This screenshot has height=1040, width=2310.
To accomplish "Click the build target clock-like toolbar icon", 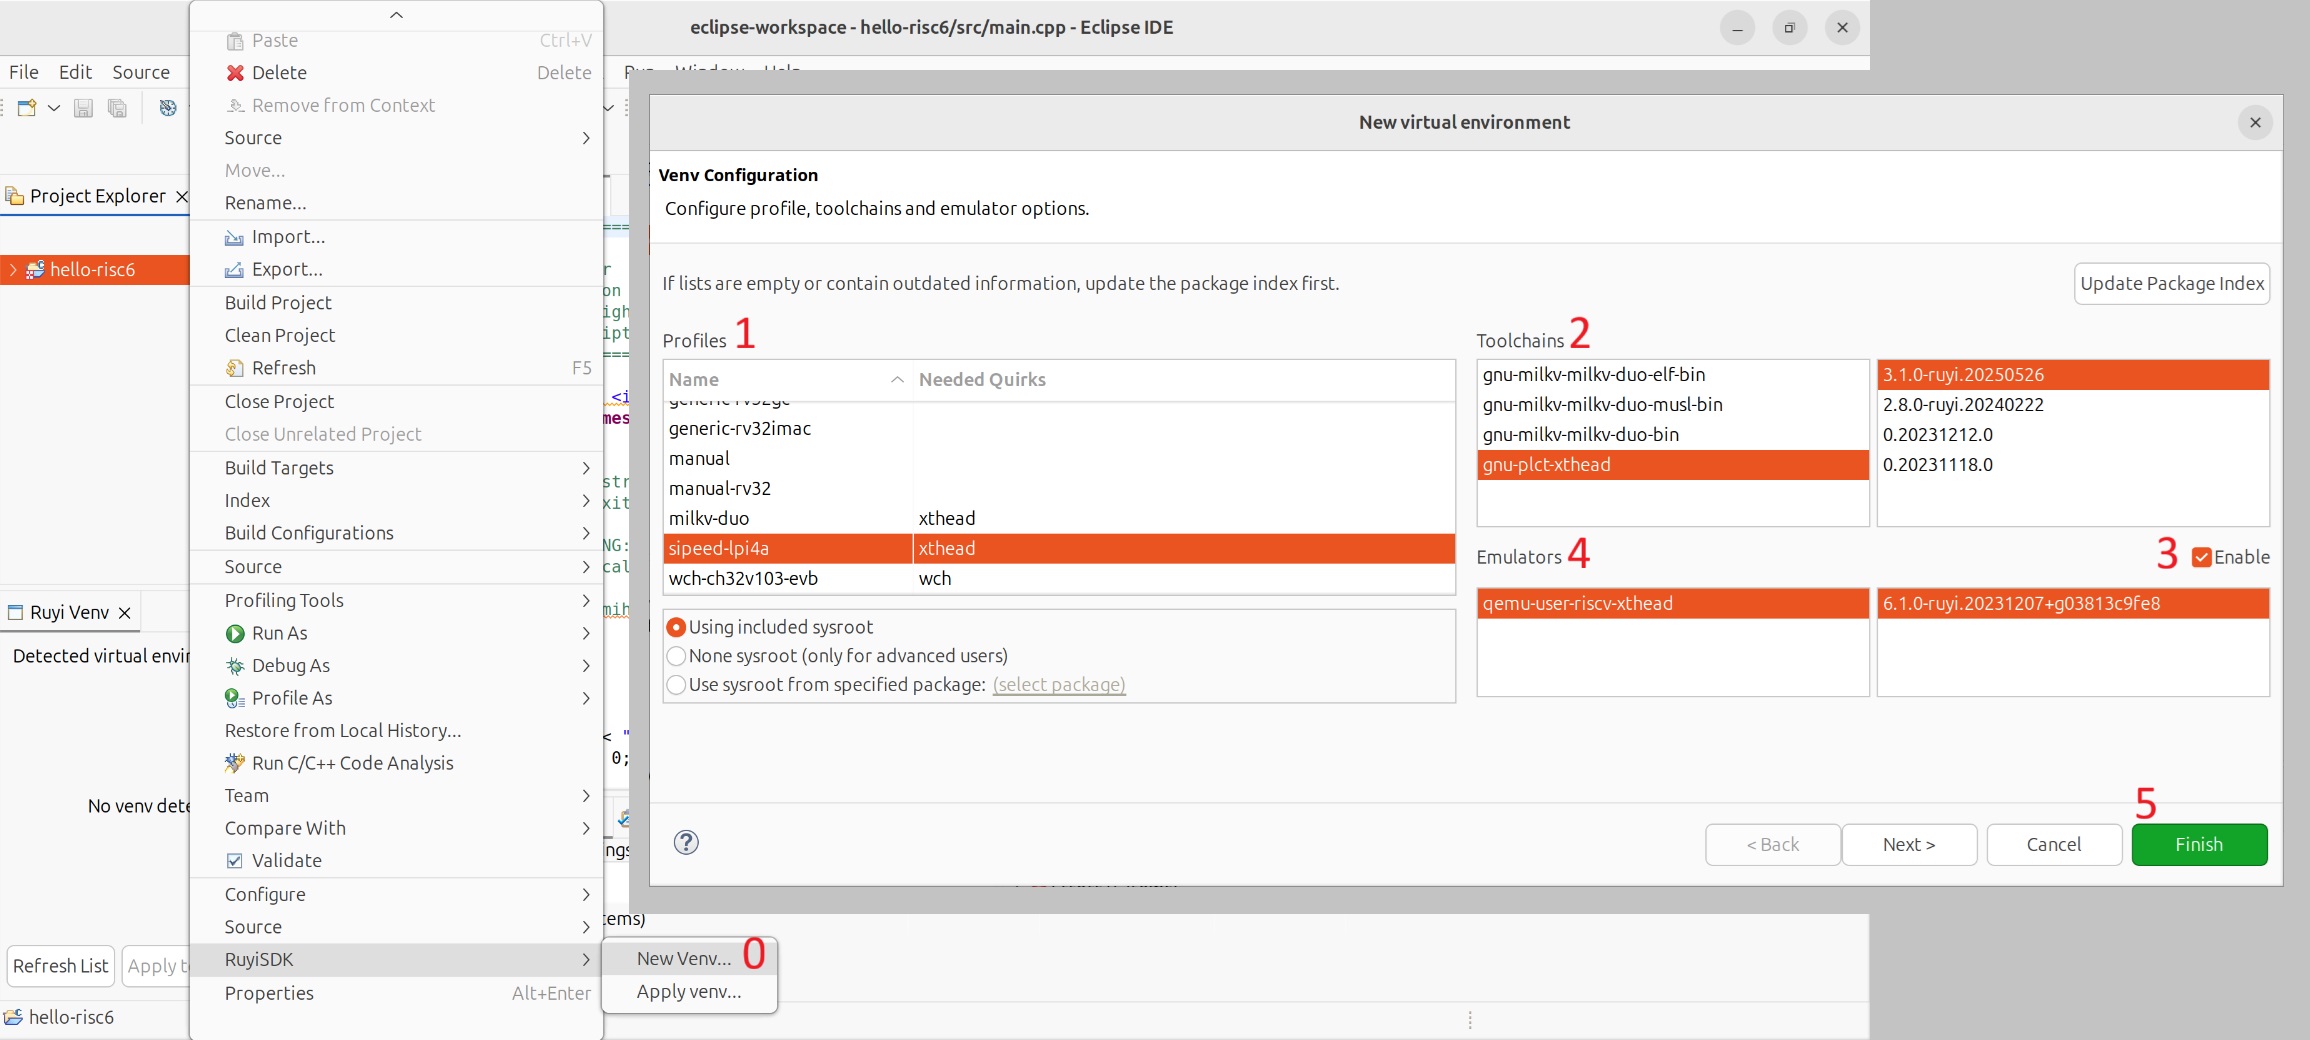I will (x=168, y=107).
